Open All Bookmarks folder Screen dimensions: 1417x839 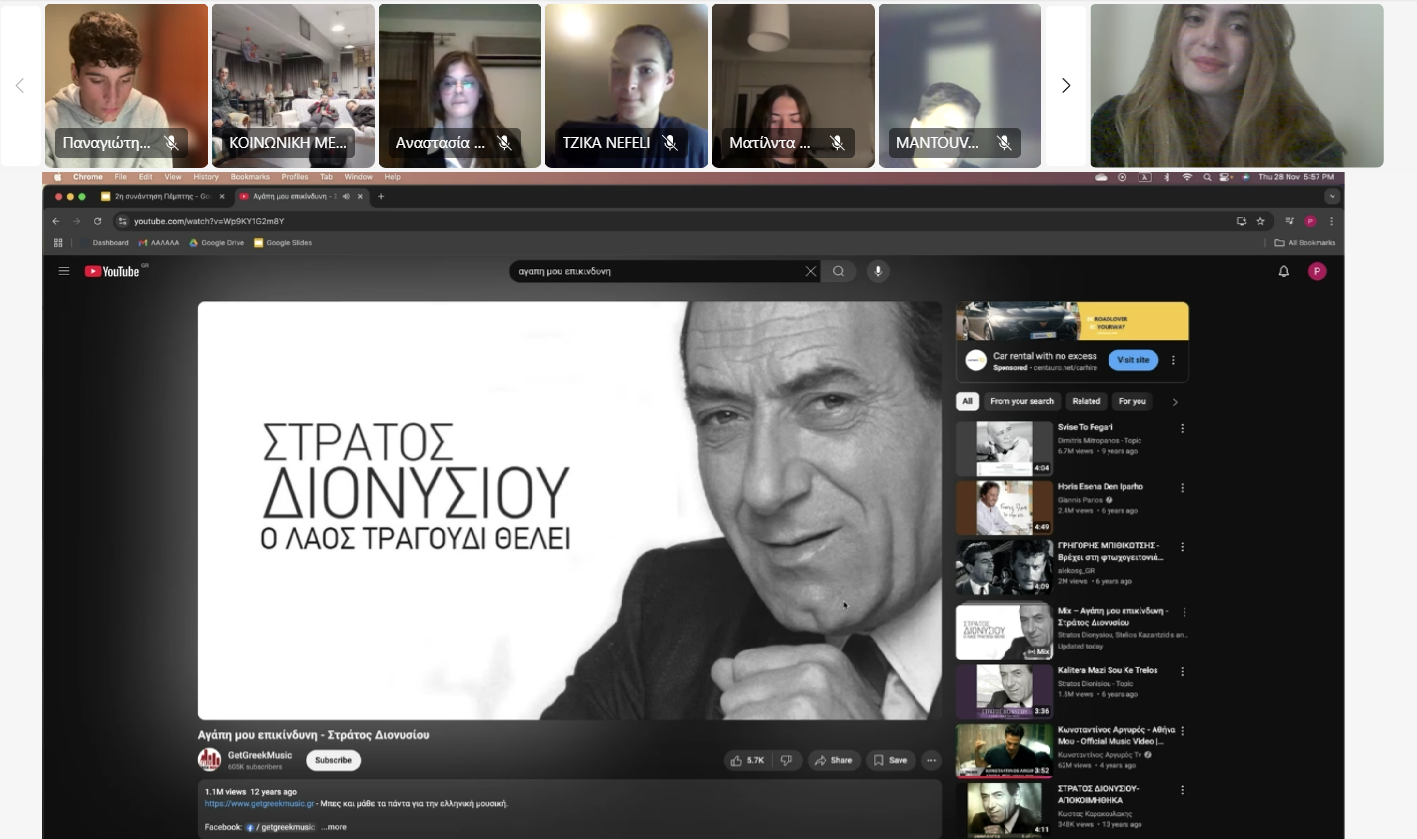(x=1305, y=242)
